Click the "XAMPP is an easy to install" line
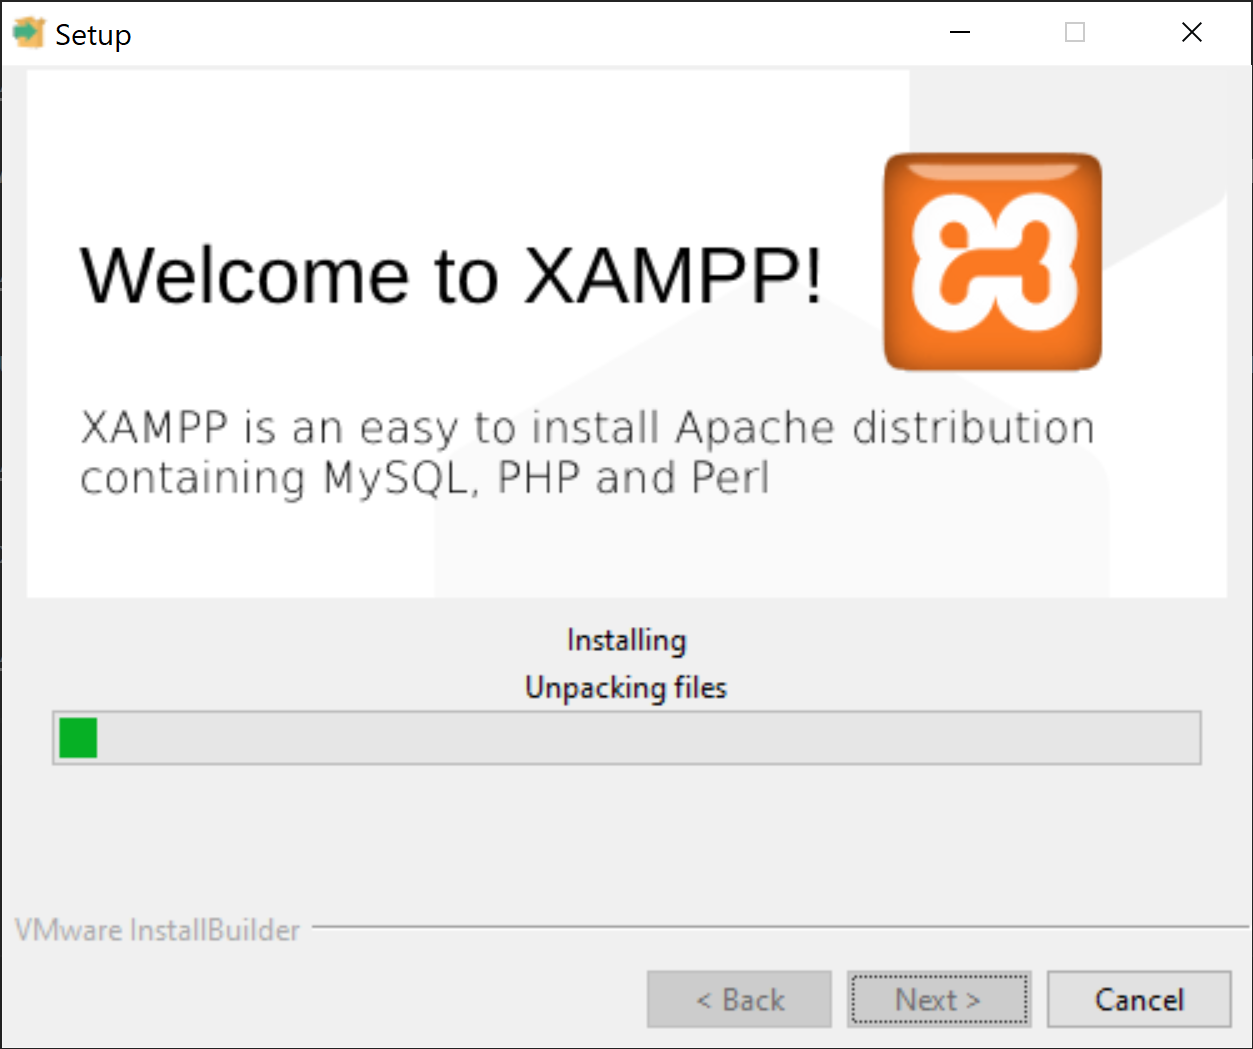 pos(587,428)
